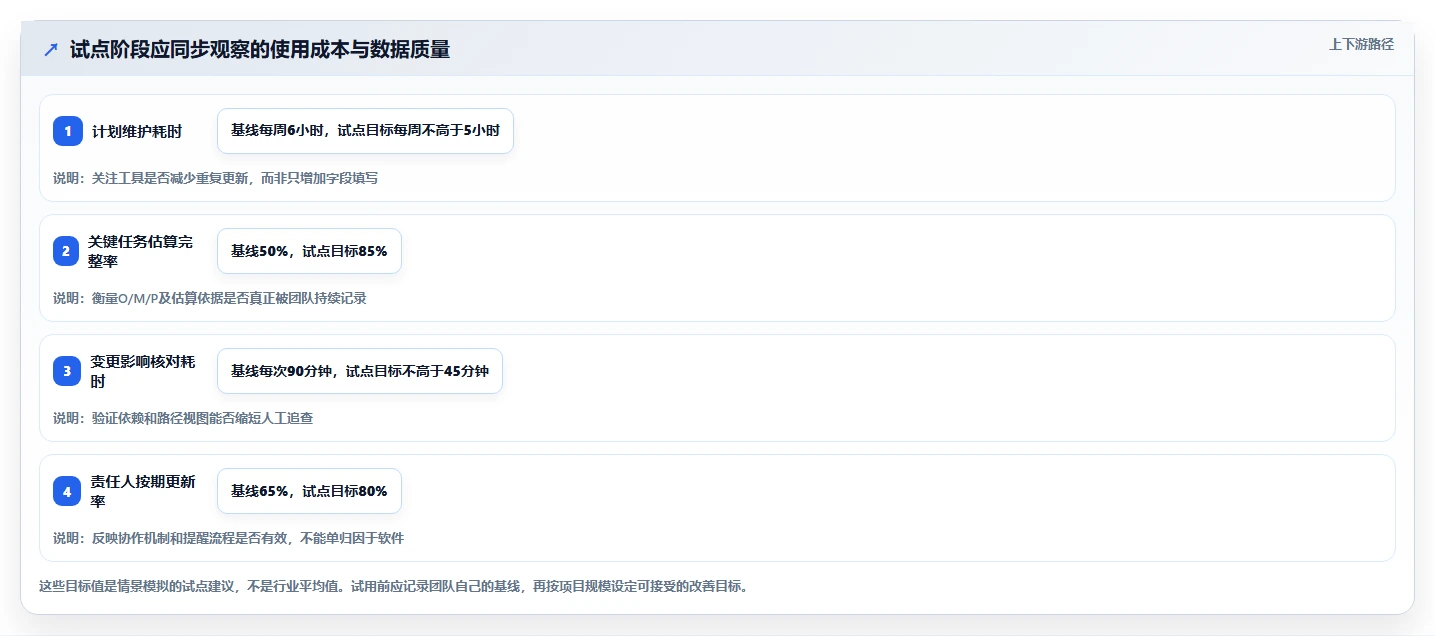Click the number 3 badge
Viewport: 1435px width, 636px height.
tap(67, 371)
